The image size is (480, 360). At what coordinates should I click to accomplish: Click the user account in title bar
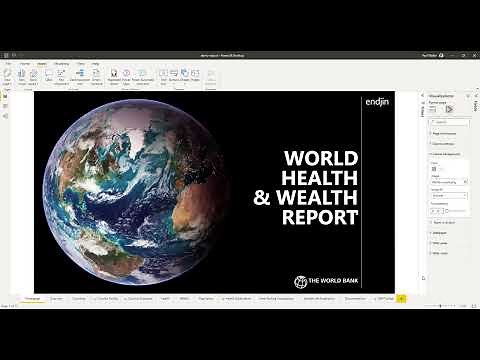432,55
